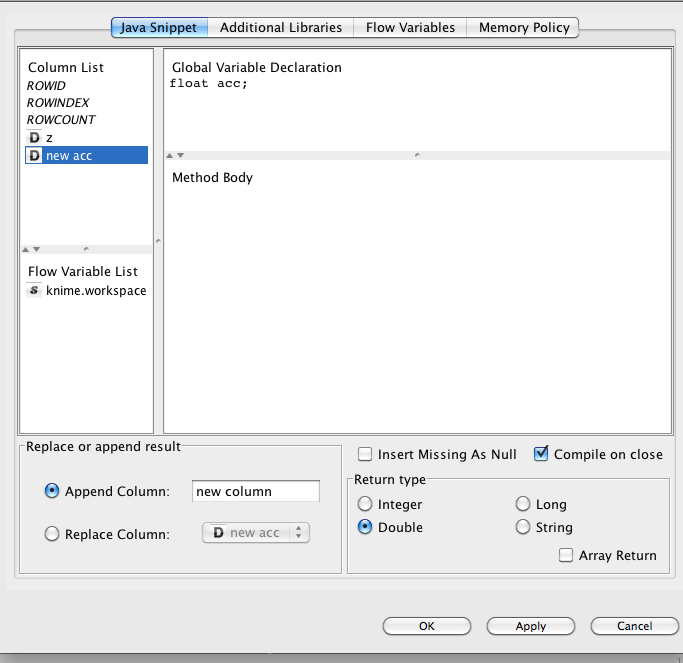Select knime.workspace flow variable
Viewport: 683px width, 663px height.
coord(87,291)
